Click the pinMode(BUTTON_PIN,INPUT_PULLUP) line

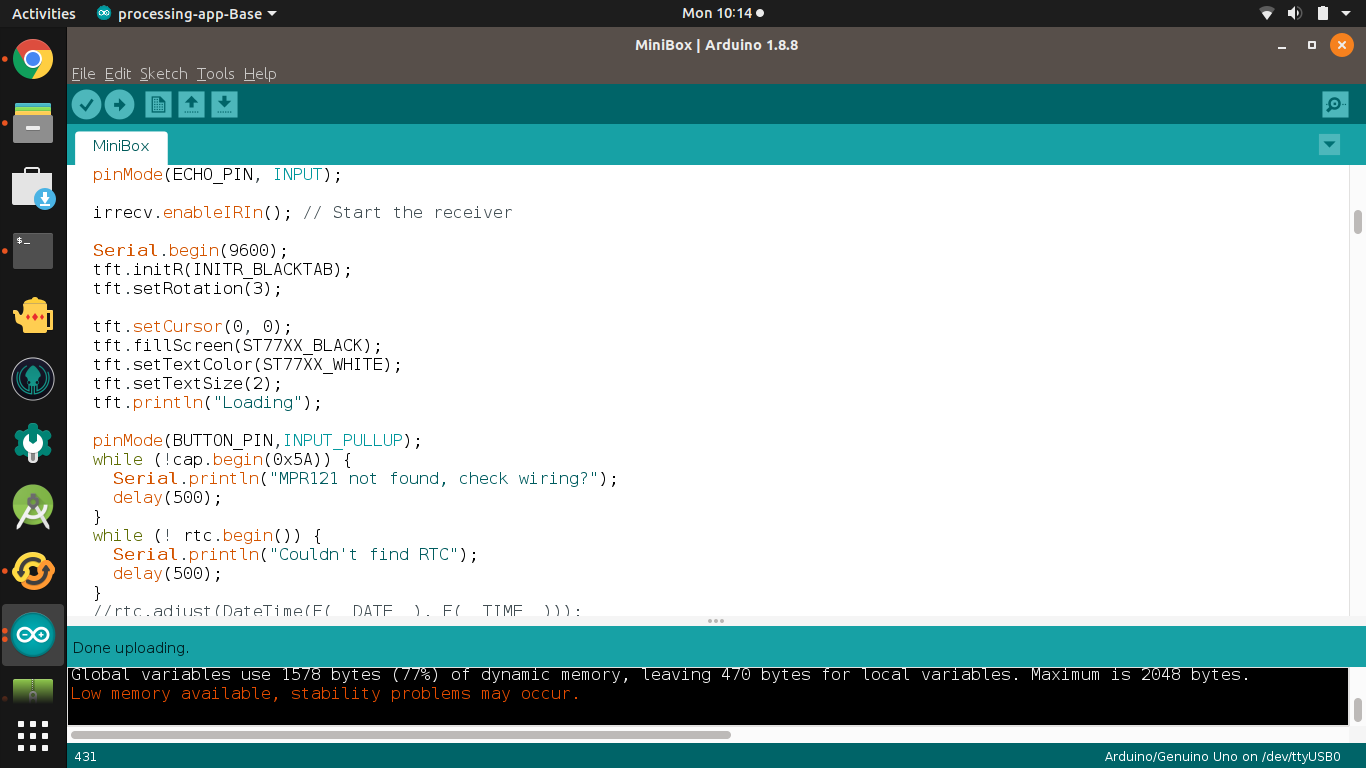tap(258, 441)
